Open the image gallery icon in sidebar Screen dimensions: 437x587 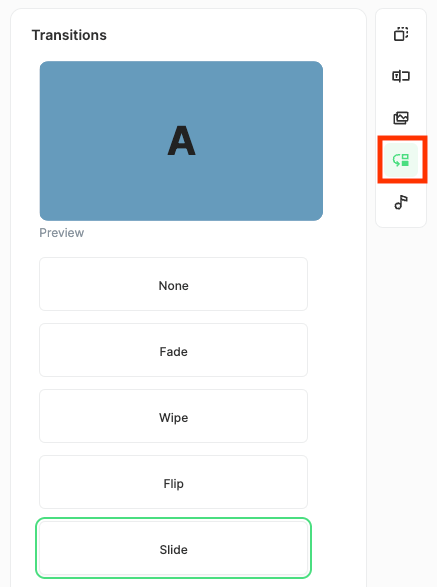401,118
